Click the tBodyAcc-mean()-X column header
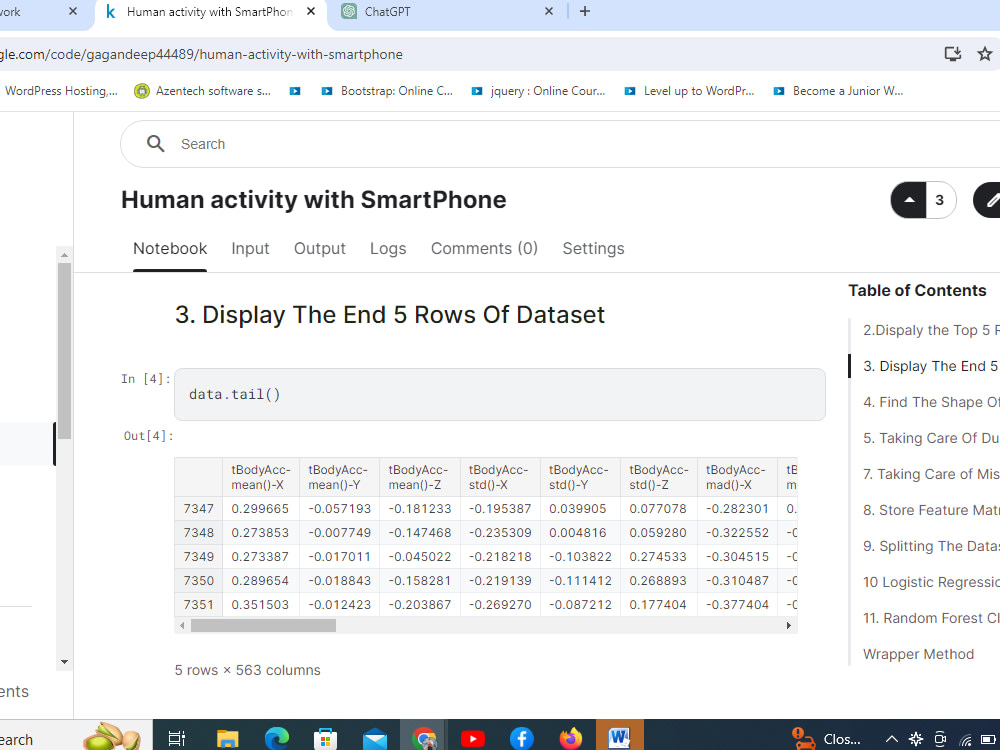The width and height of the screenshot is (1000, 750). coord(261,477)
